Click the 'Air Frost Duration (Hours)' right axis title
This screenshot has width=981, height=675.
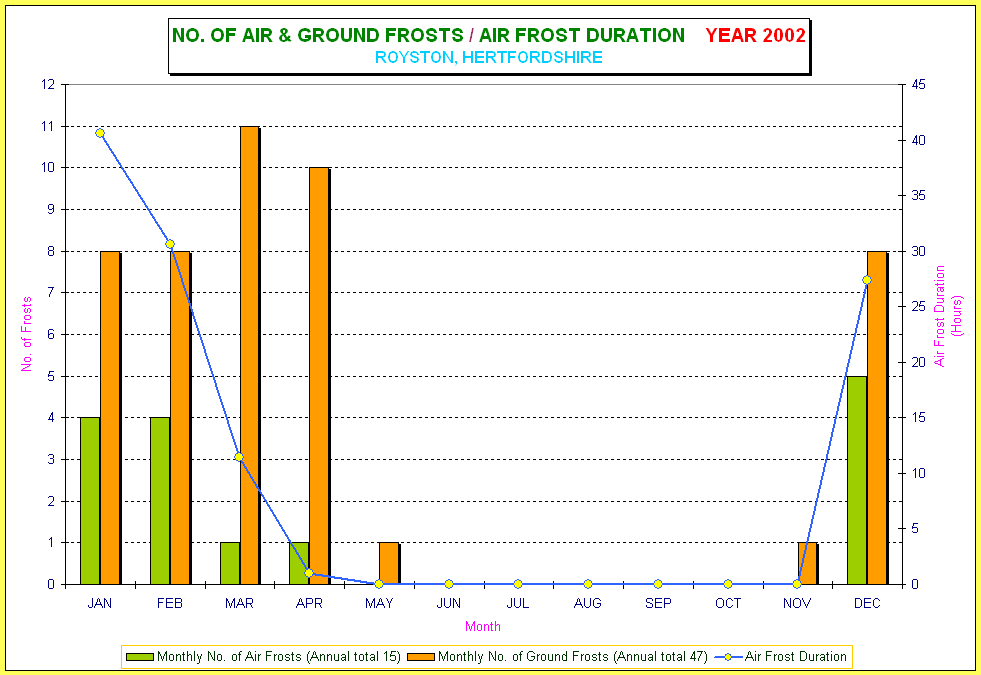(948, 316)
